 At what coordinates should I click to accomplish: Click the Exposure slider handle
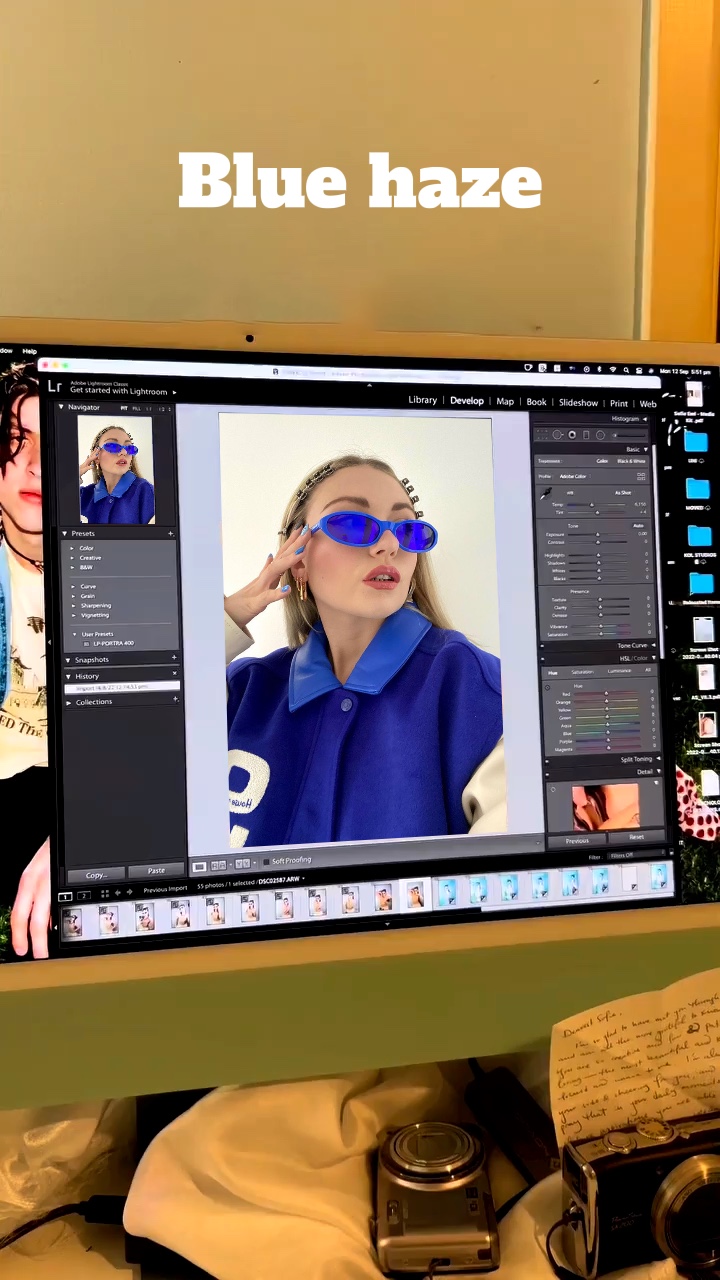coord(598,534)
